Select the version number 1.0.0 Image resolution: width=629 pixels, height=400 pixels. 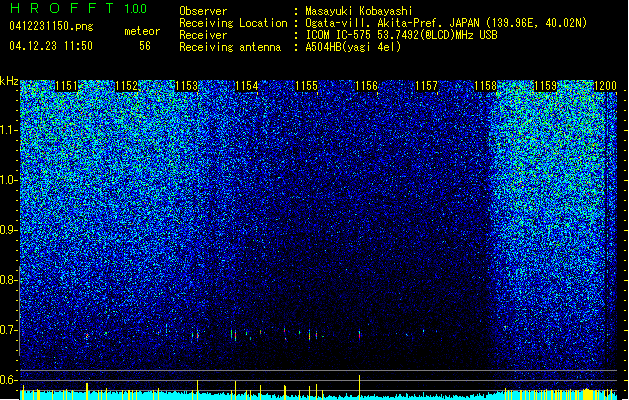(135, 9)
